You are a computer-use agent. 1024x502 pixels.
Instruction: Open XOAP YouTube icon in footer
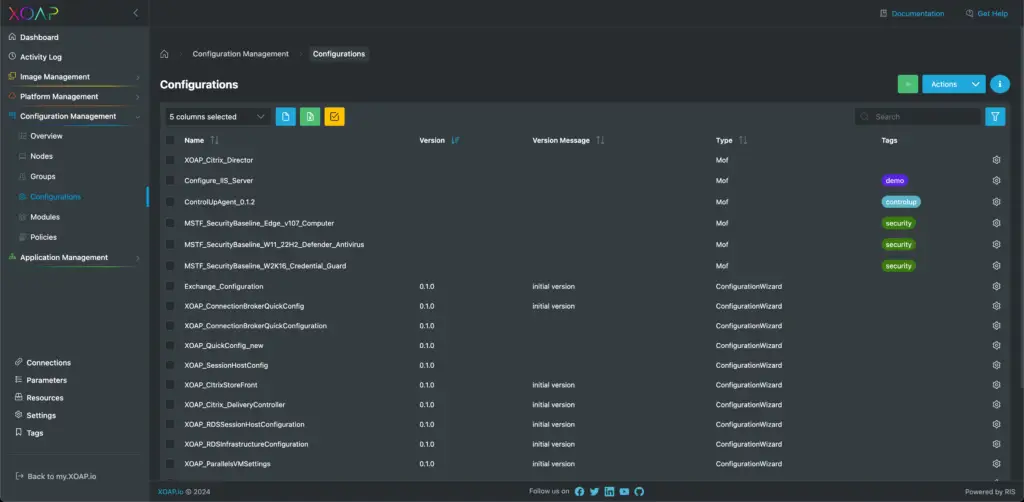tap(624, 492)
